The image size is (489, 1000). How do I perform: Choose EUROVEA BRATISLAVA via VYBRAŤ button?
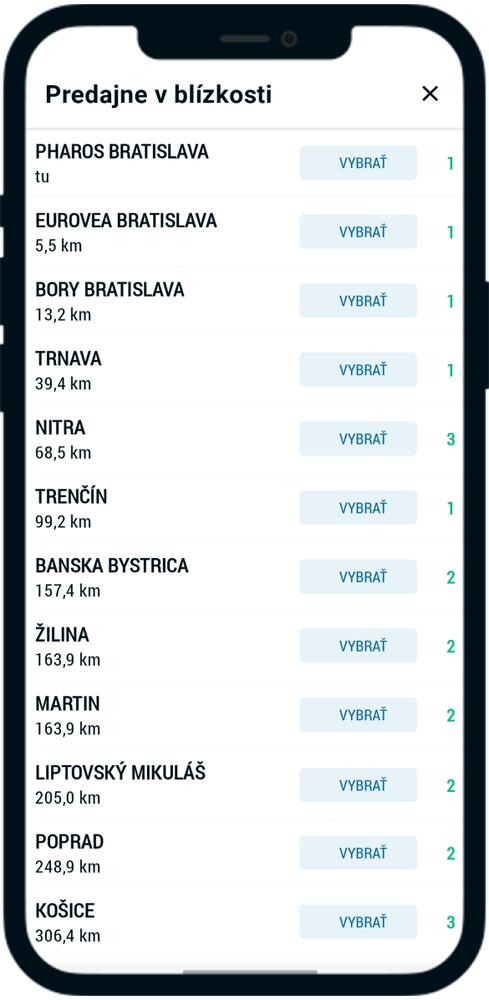pos(358,232)
